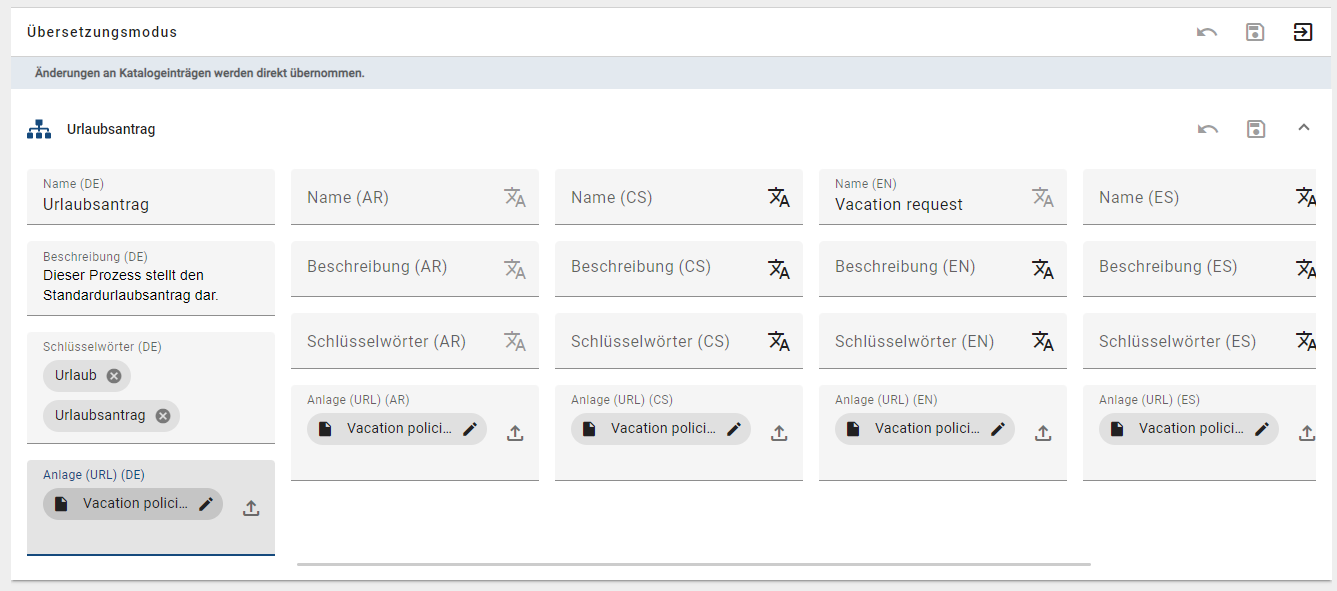Exit Übersetzungsmodus via the top-right icon
This screenshot has width=1337, height=591.
click(x=1303, y=32)
